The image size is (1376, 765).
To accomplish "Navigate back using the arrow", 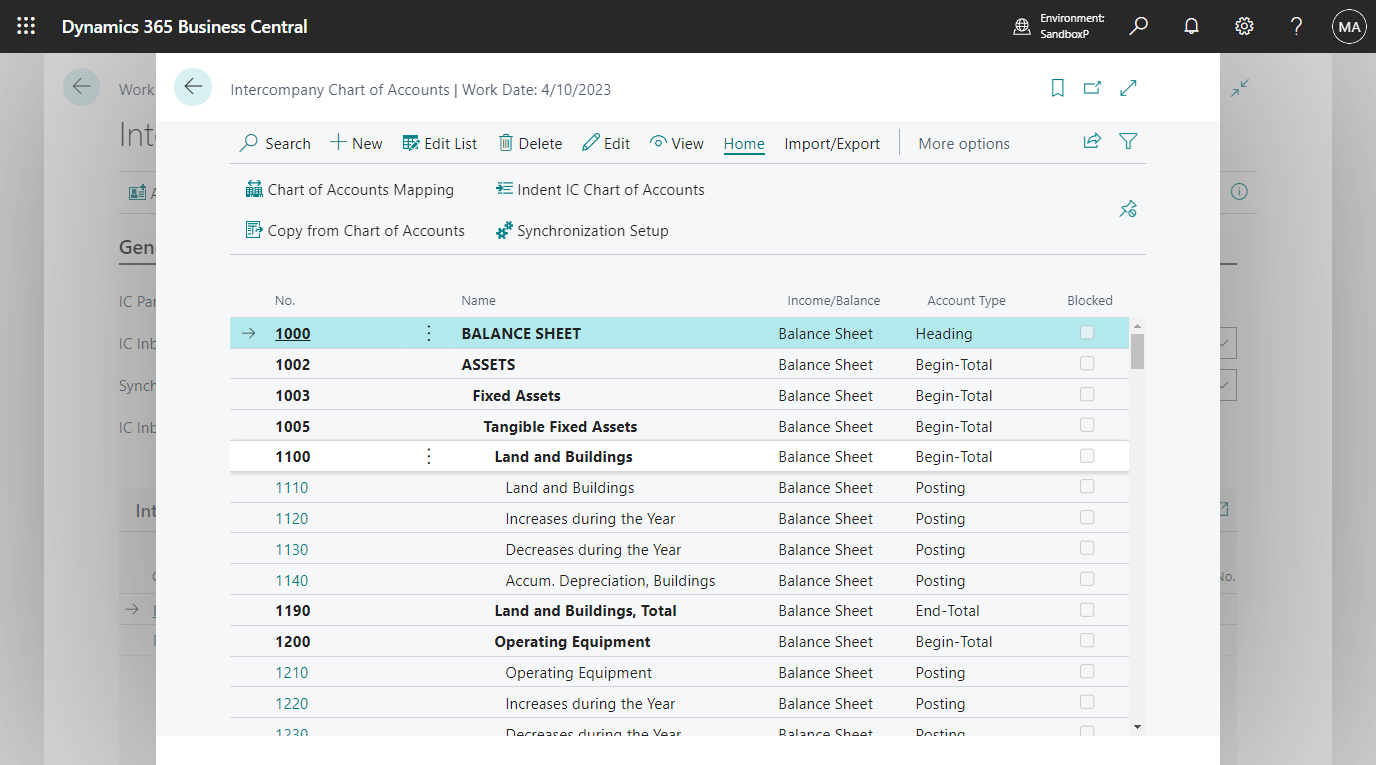I will (192, 87).
